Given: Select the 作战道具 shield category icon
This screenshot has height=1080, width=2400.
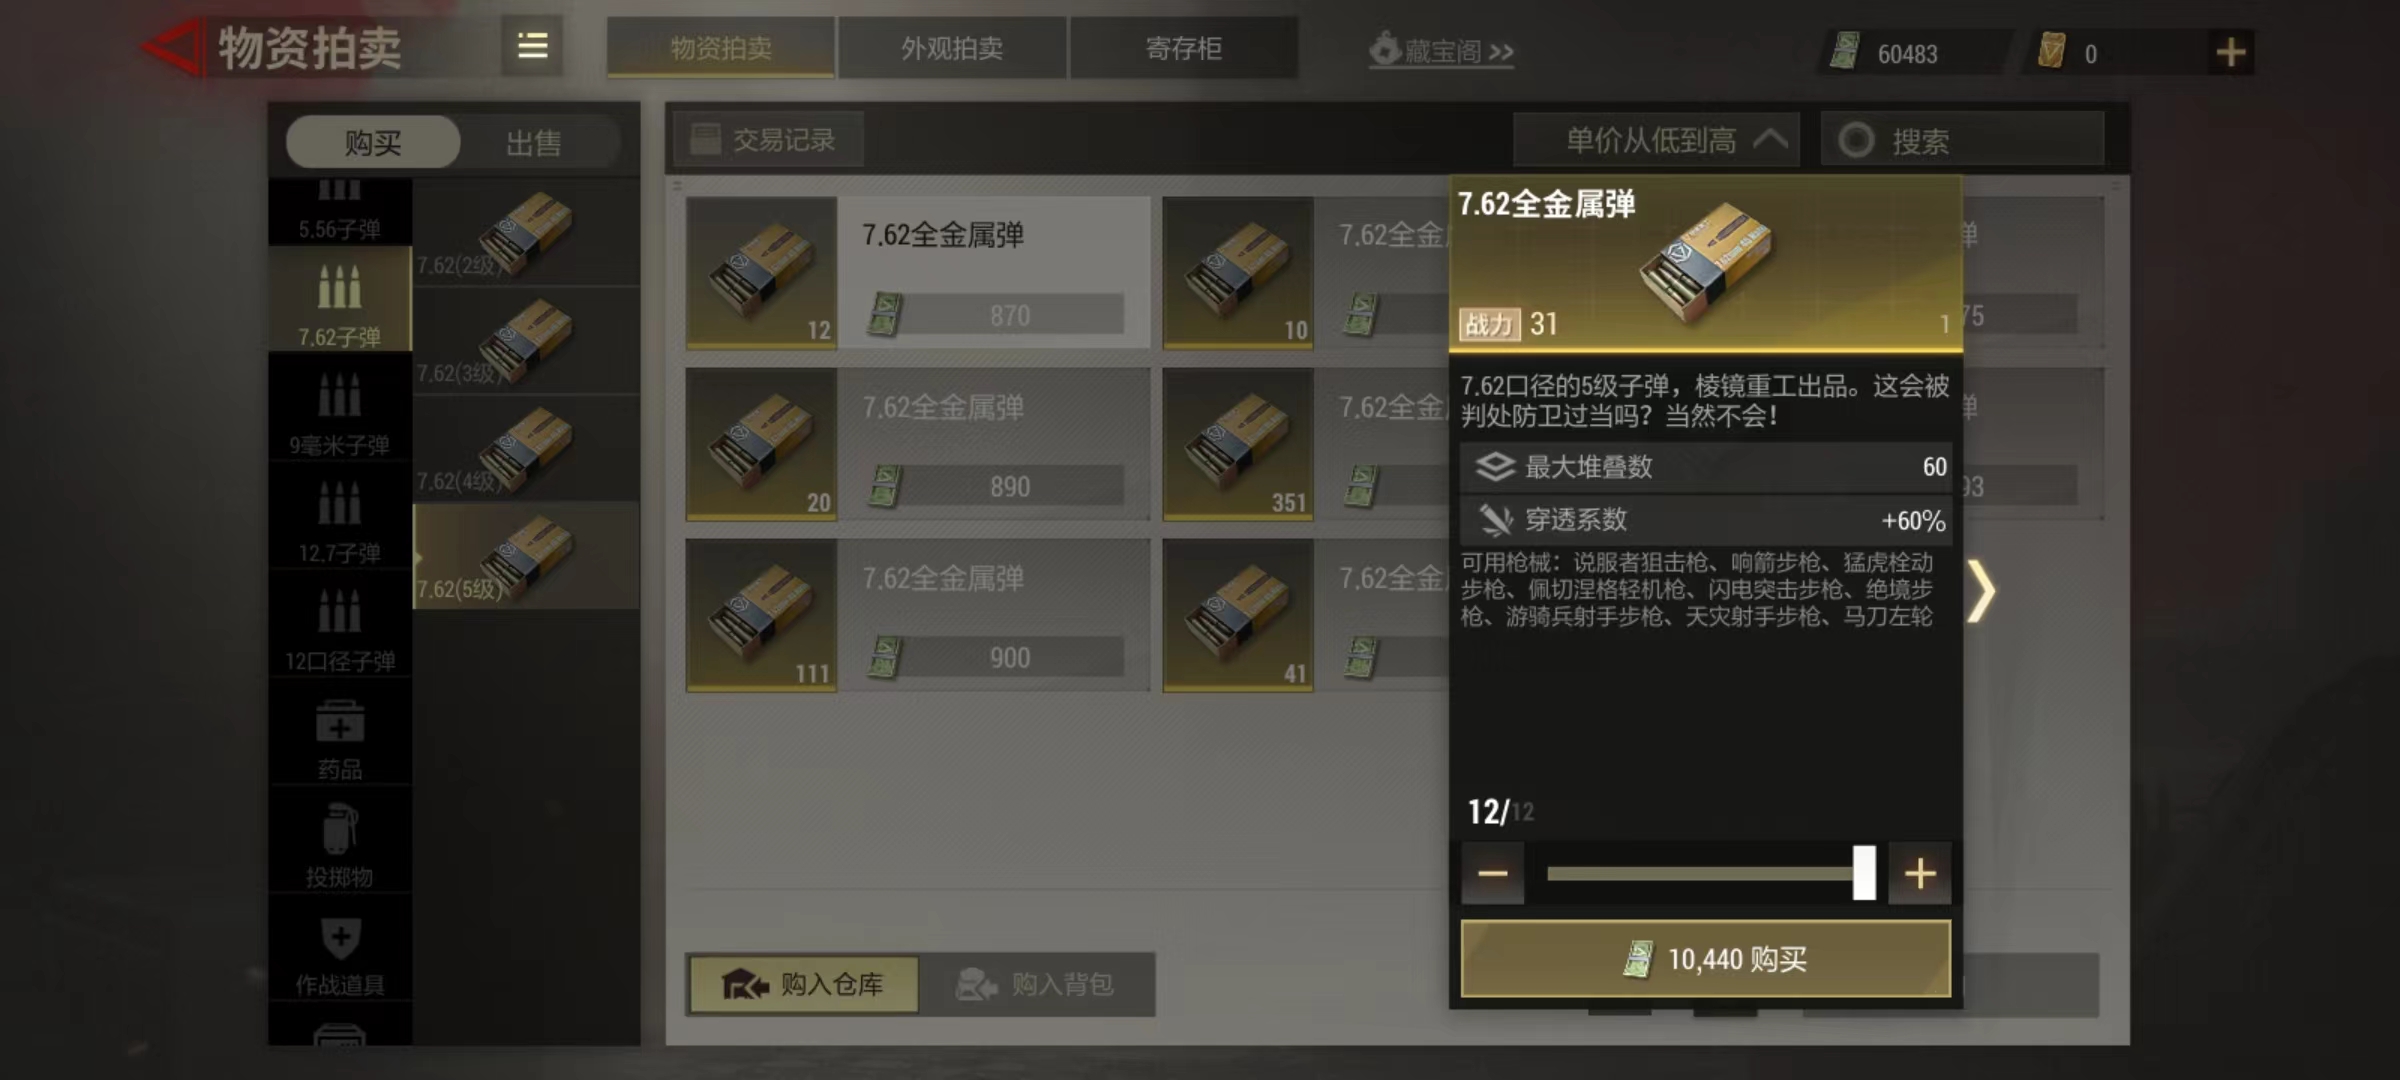Looking at the screenshot, I should 340,938.
